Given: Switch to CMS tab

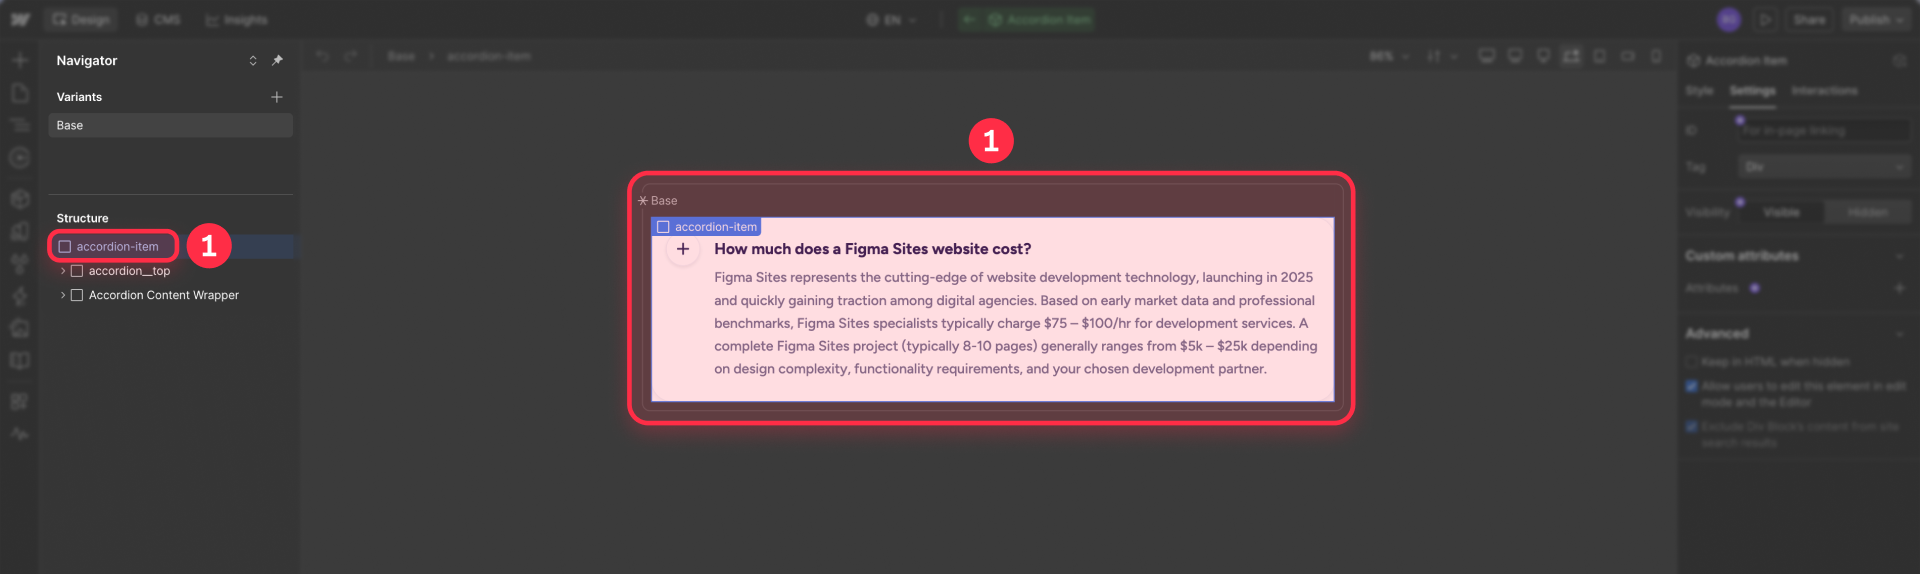Looking at the screenshot, I should click(x=158, y=20).
